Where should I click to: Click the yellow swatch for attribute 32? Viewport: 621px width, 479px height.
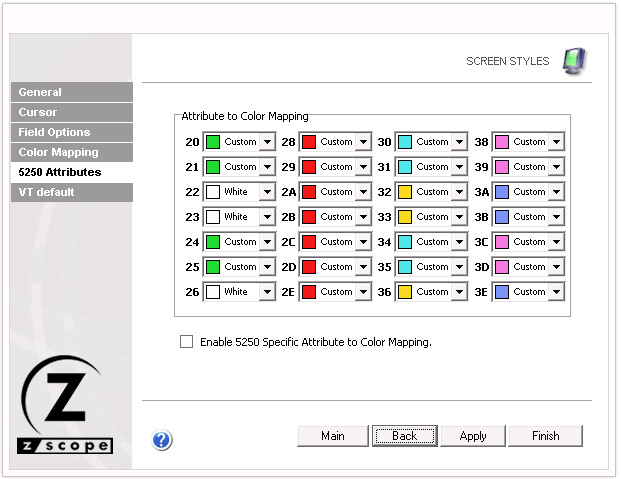(x=405, y=192)
